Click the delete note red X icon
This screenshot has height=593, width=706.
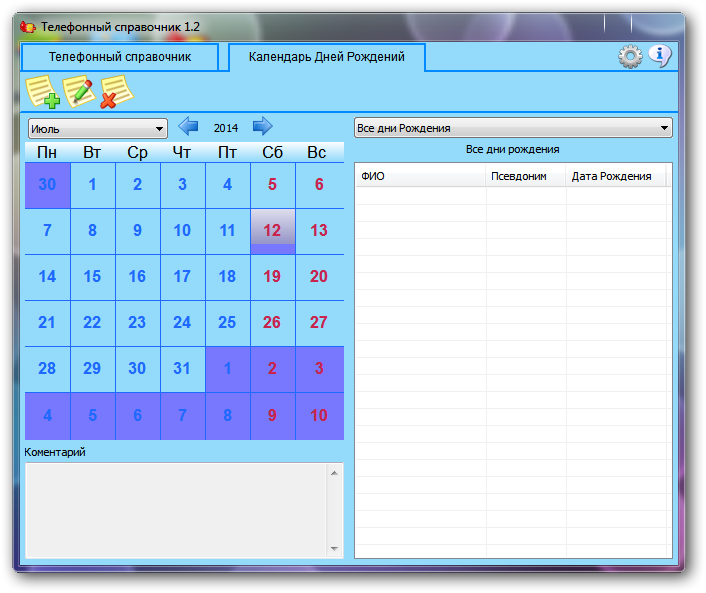(115, 93)
